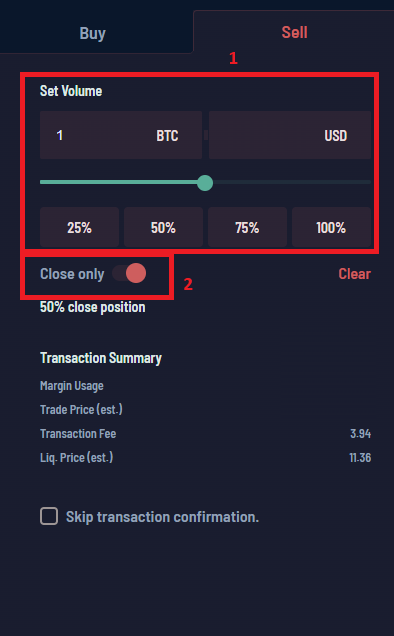The height and width of the screenshot is (636, 394).
Task: Switch to the Buy tab
Action: click(93, 33)
